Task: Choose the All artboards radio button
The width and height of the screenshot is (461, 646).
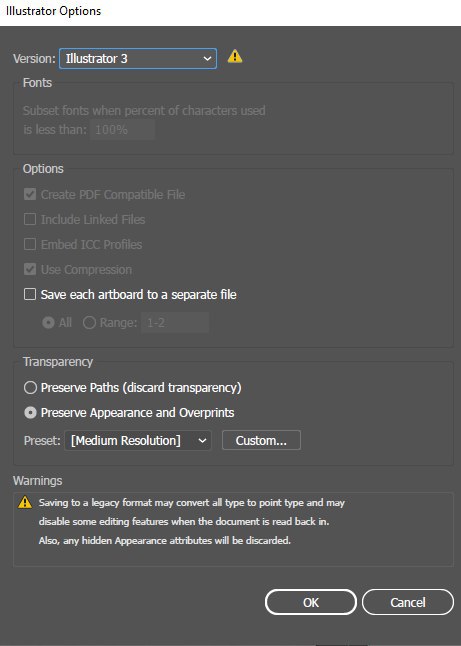Action: pos(49,322)
